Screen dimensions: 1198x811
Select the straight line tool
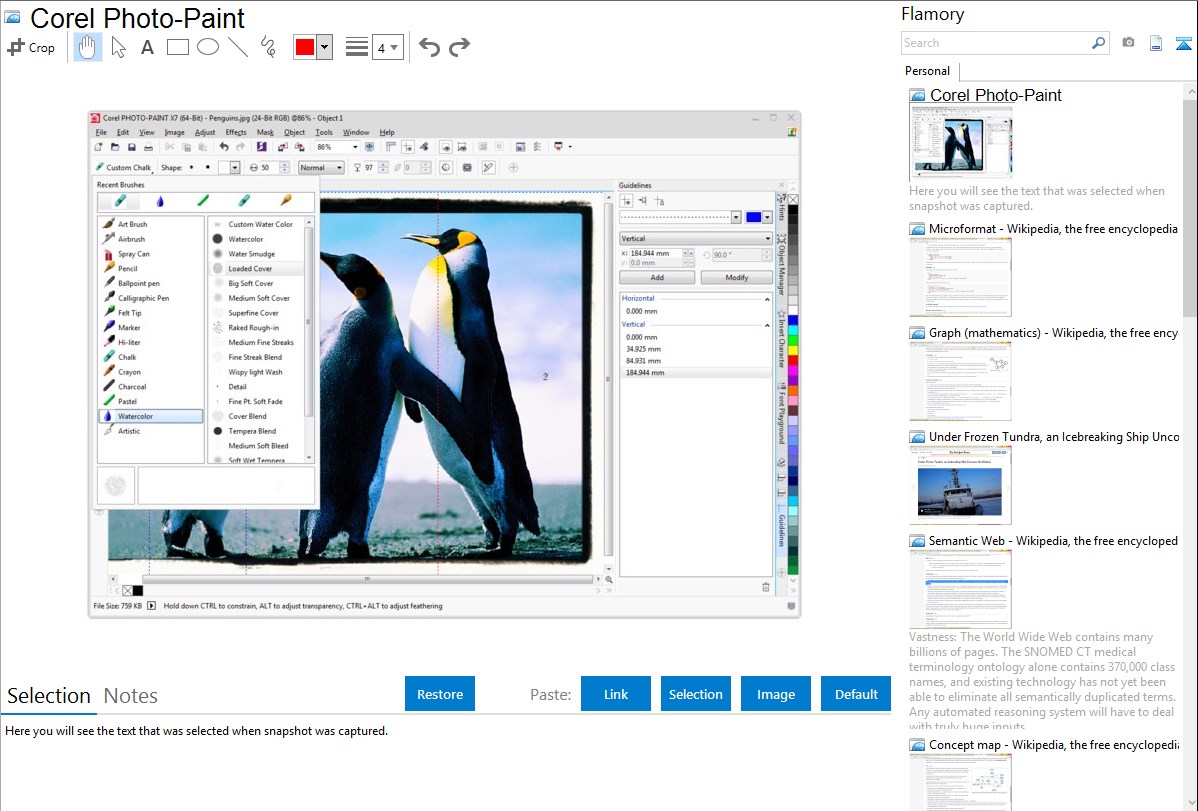click(x=238, y=47)
